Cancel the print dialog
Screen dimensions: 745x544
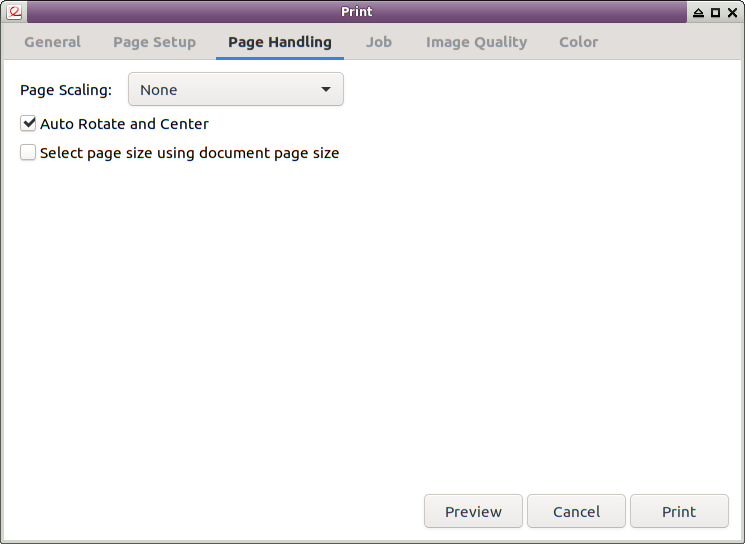pyautogui.click(x=576, y=511)
